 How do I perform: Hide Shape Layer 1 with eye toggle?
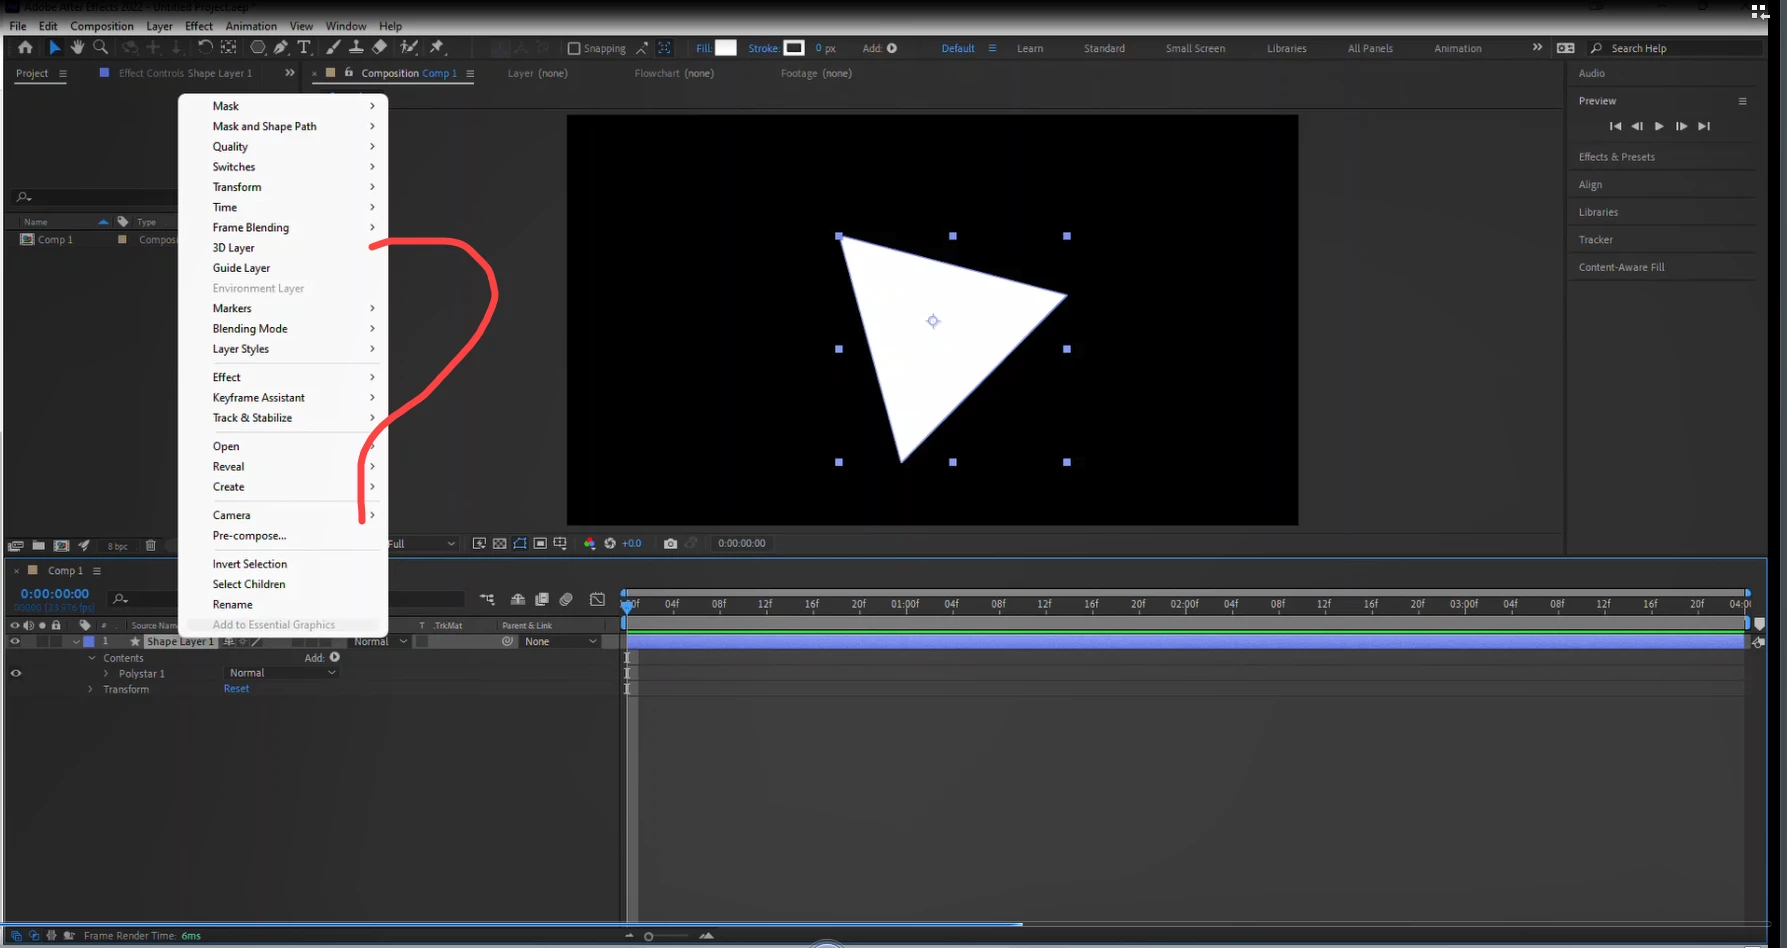click(x=15, y=642)
